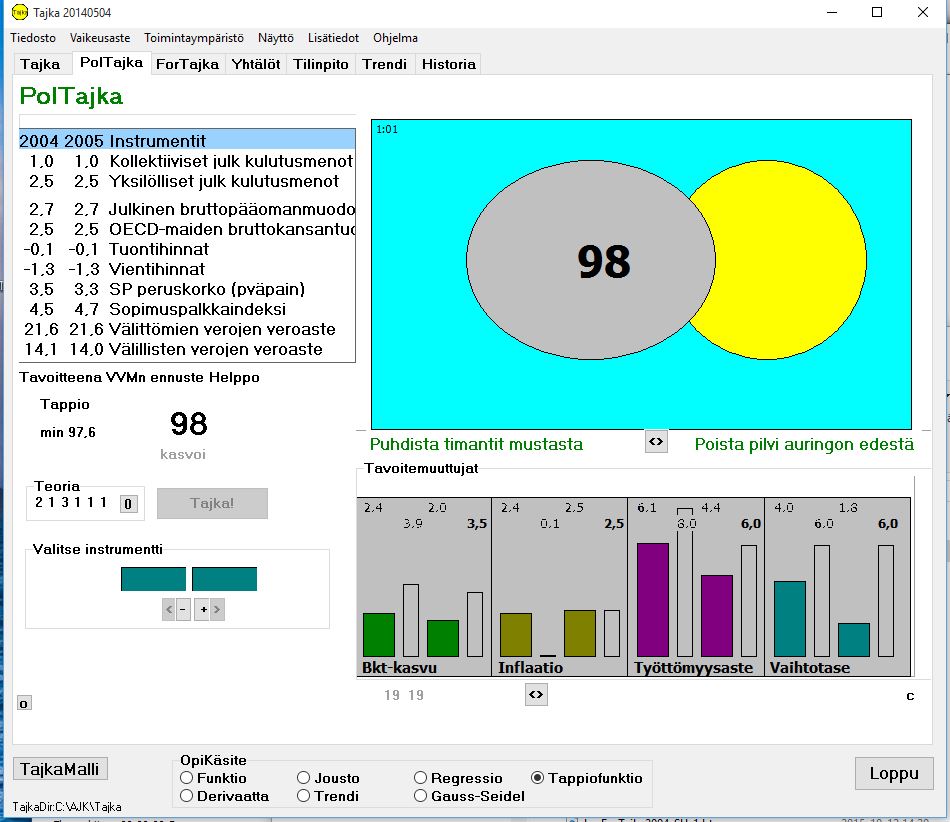Open the Vaikeusaste menu
The width and height of the screenshot is (950, 822).
pos(100,38)
